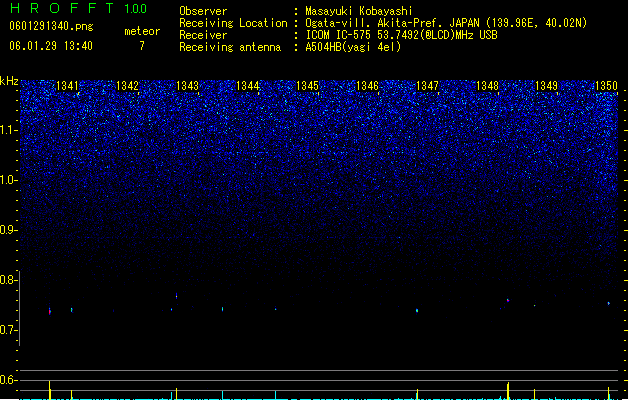Click the red meteor echo near 1341
629x400 pixels.
(x=50, y=312)
